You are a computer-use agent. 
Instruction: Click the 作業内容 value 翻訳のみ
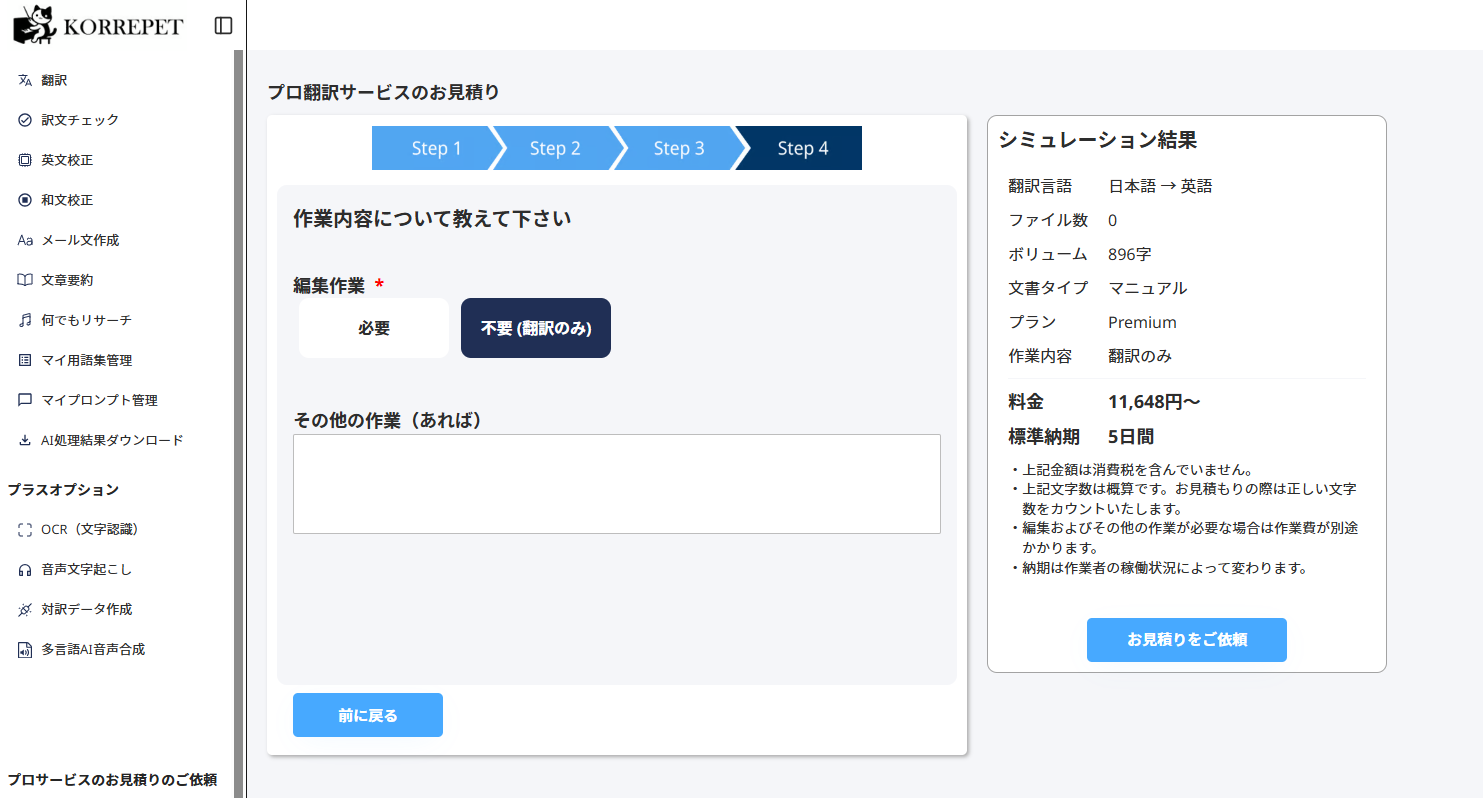point(1140,356)
